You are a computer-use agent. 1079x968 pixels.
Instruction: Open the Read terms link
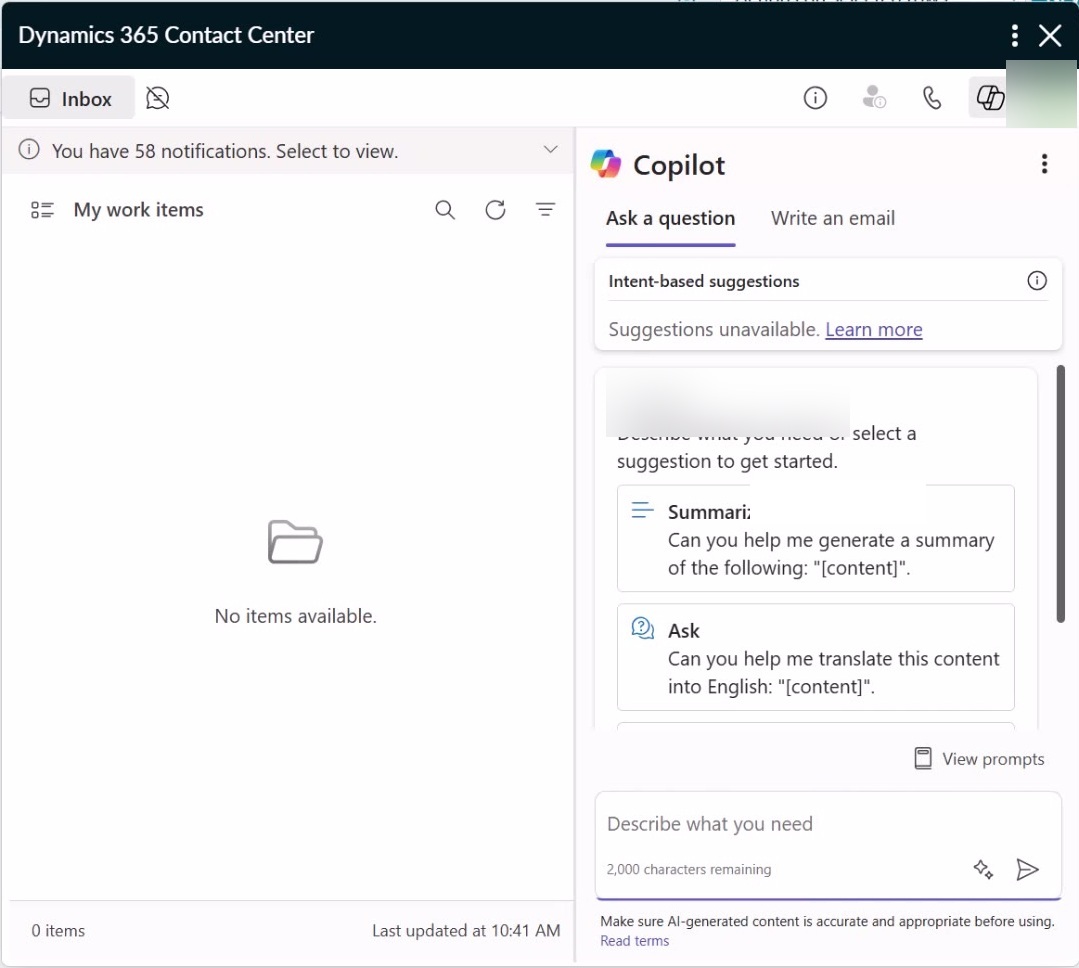[x=634, y=941]
